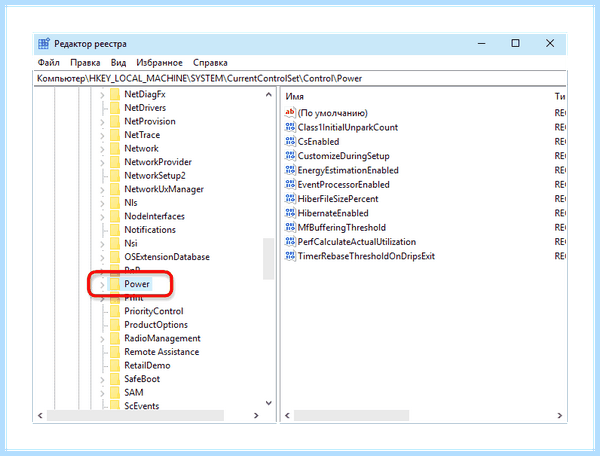Click the Notifications folder icon

coord(115,230)
